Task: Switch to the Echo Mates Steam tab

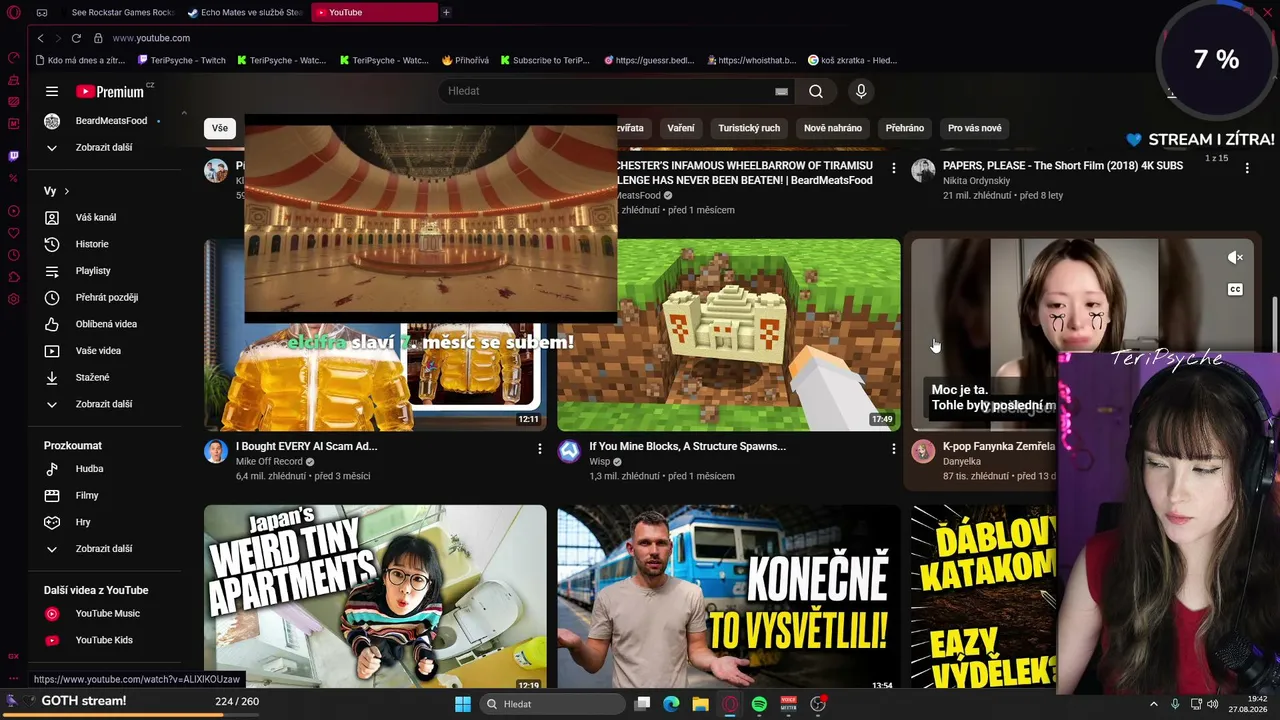Action: pyautogui.click(x=245, y=12)
